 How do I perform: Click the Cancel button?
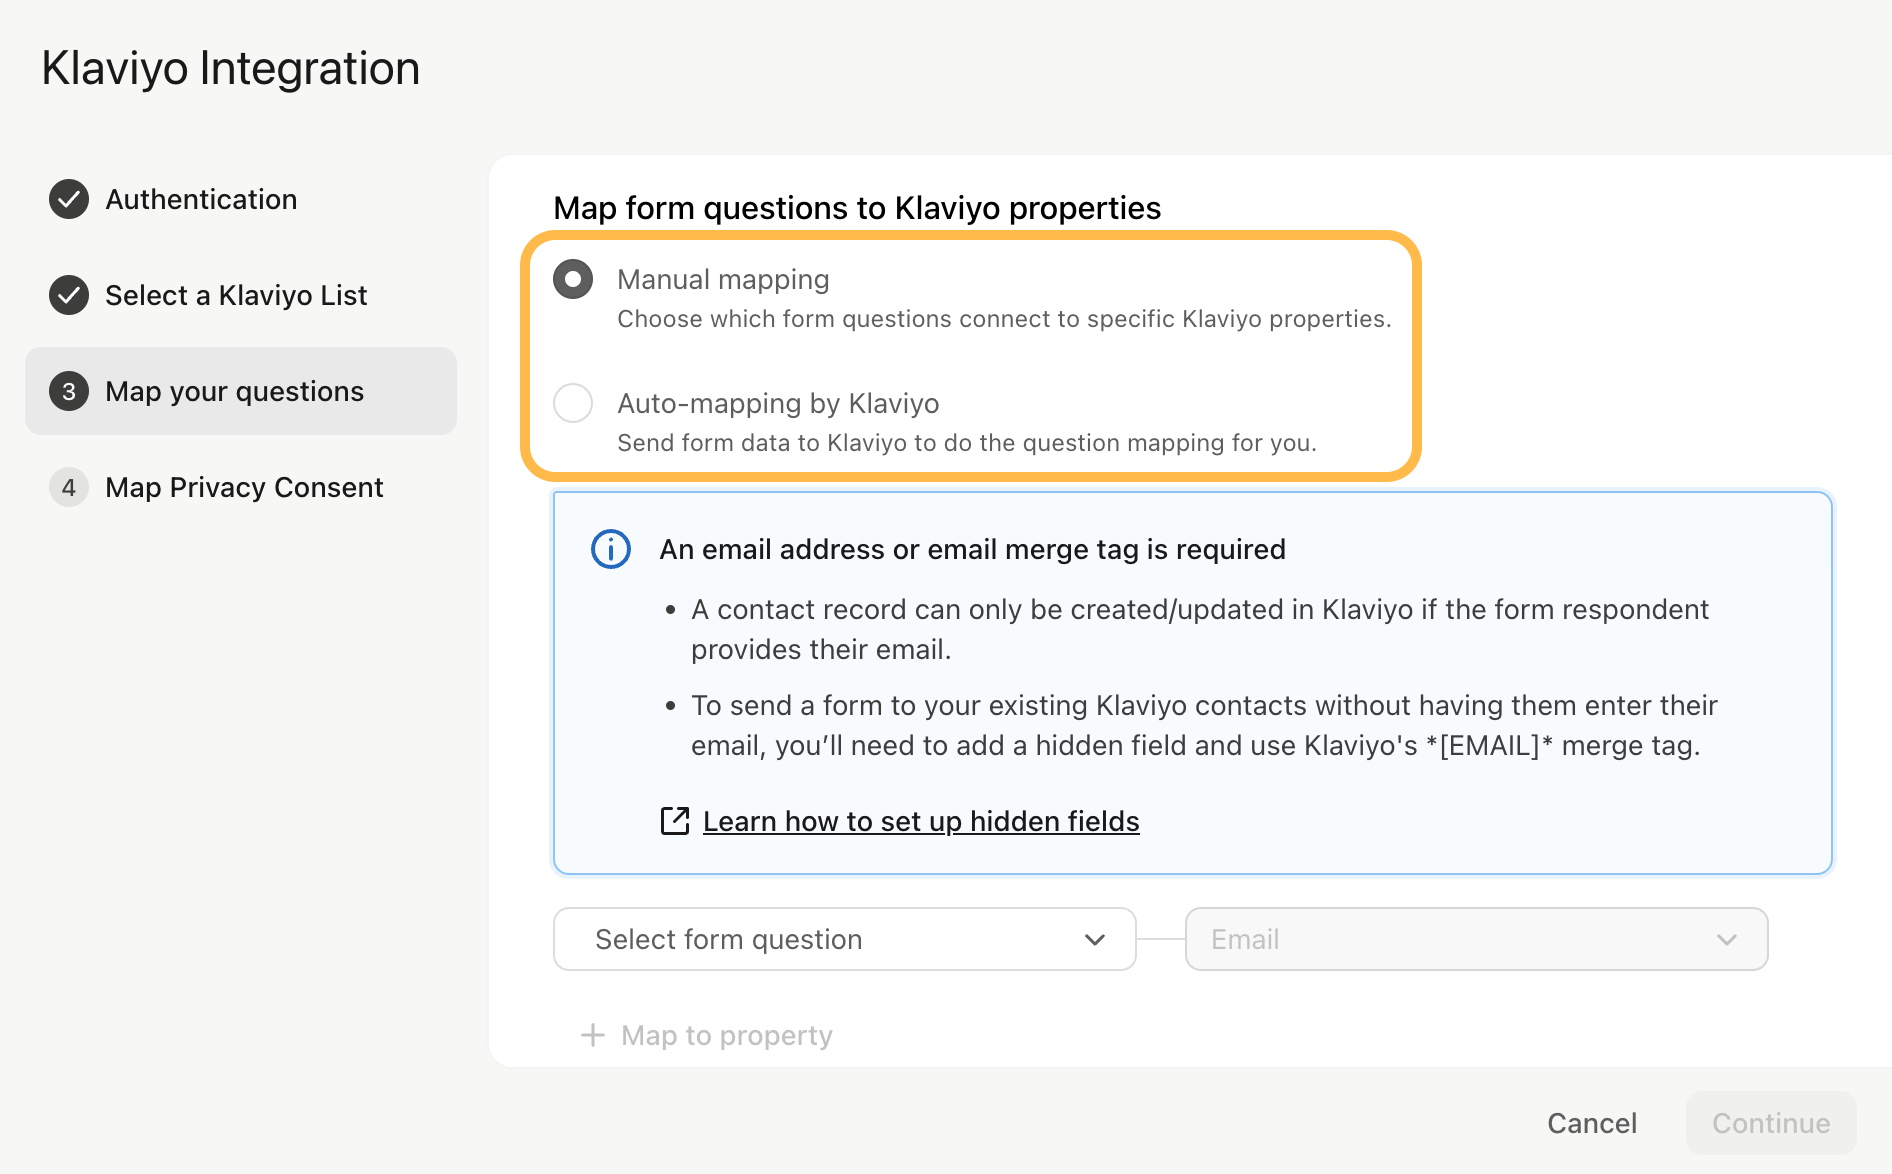point(1592,1123)
